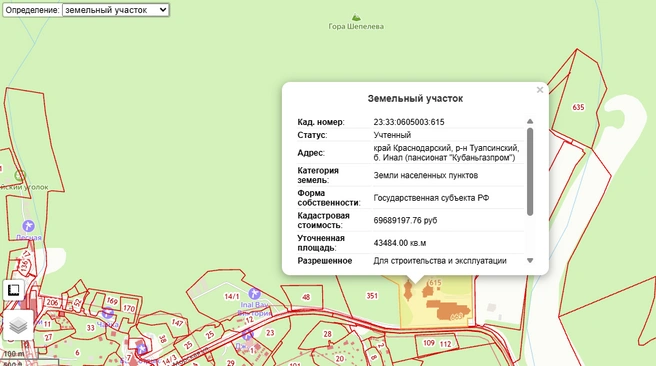Select parcel numbered 23

[x=270, y=333]
